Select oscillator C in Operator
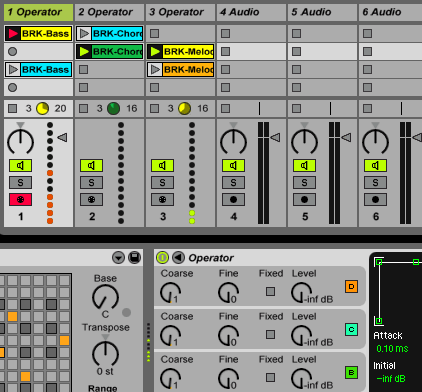The height and width of the screenshot is (392, 422). click(x=351, y=329)
